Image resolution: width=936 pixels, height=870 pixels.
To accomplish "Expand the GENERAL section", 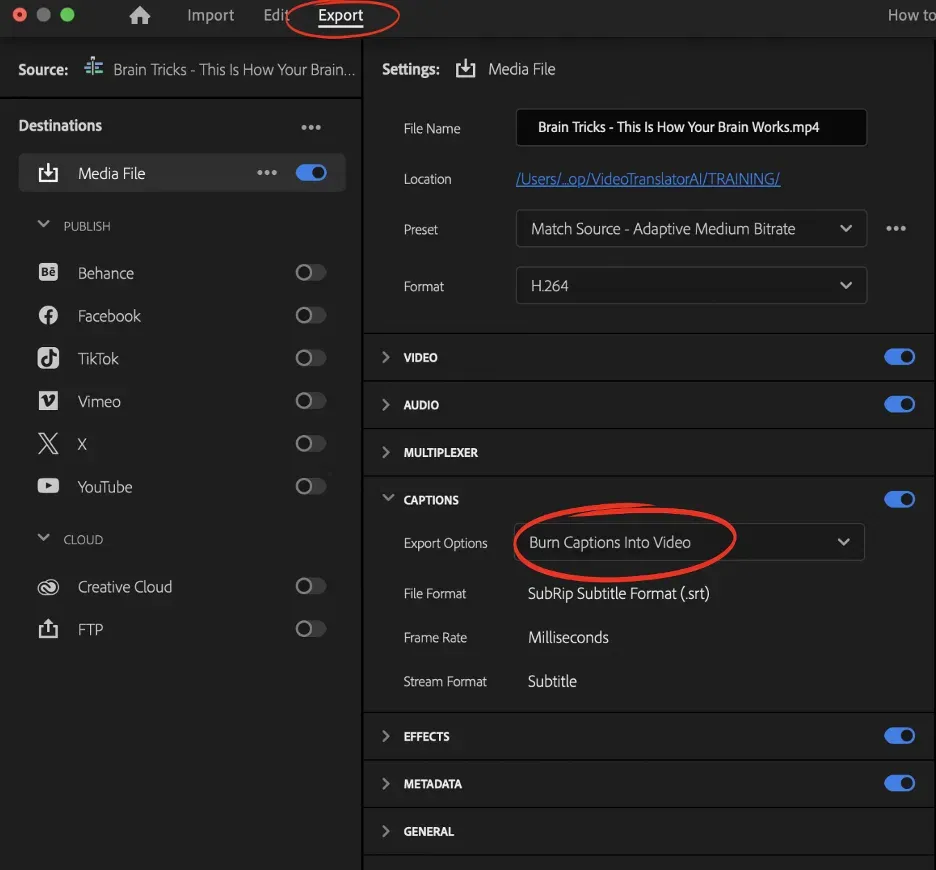I will coord(386,831).
